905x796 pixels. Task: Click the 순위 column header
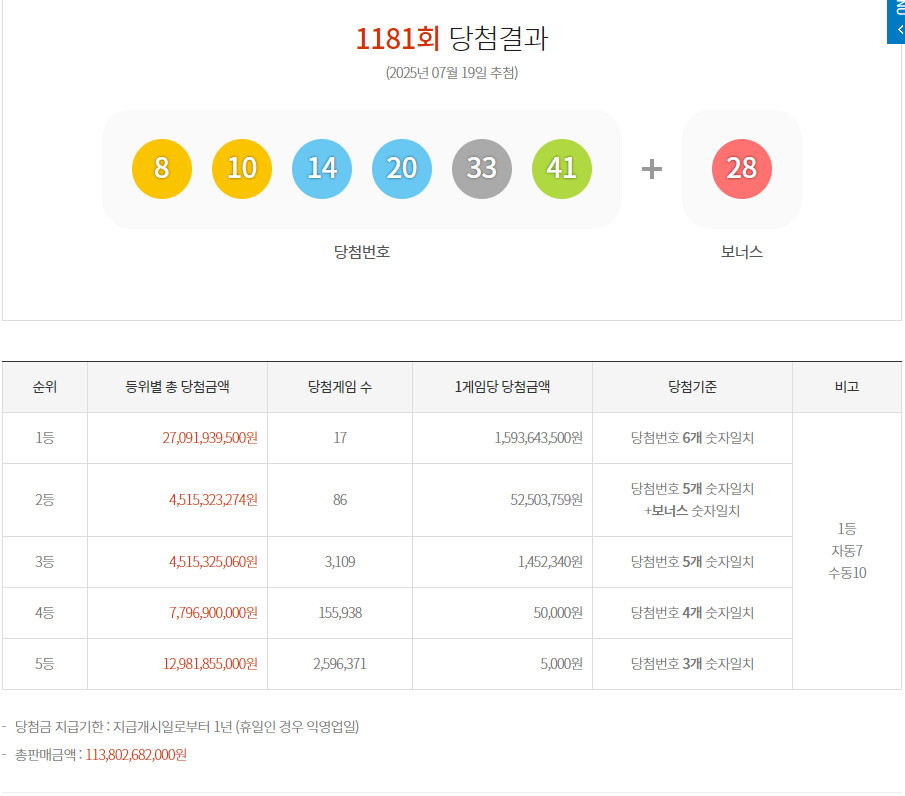click(44, 387)
